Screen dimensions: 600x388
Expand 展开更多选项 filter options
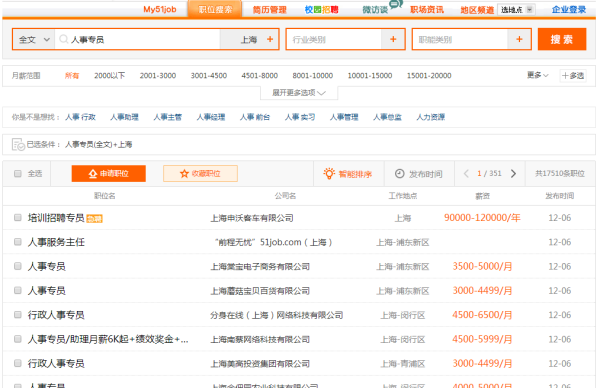point(299,93)
